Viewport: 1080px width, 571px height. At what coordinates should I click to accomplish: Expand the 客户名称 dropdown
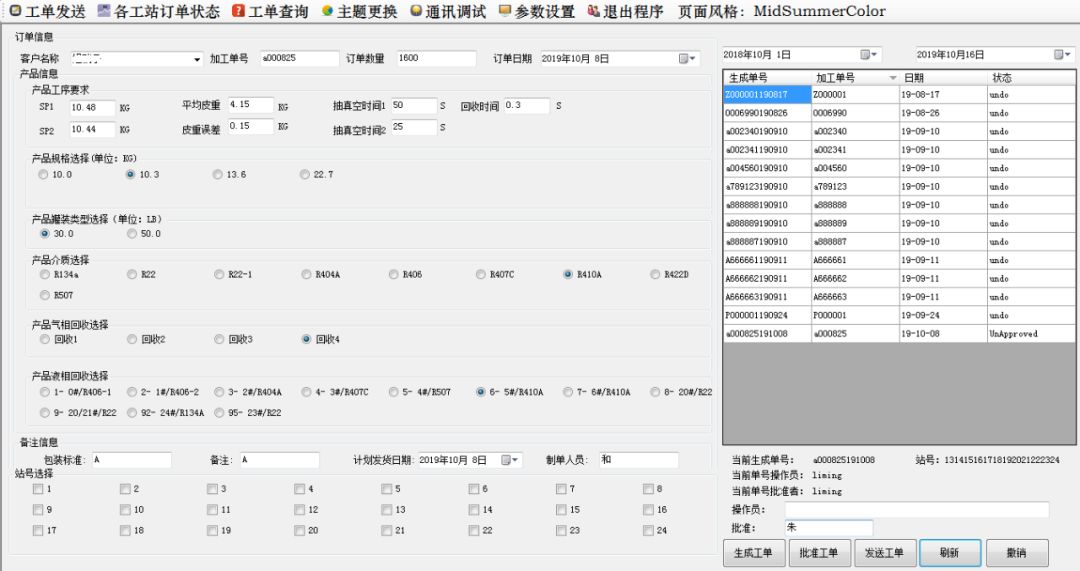click(197, 59)
